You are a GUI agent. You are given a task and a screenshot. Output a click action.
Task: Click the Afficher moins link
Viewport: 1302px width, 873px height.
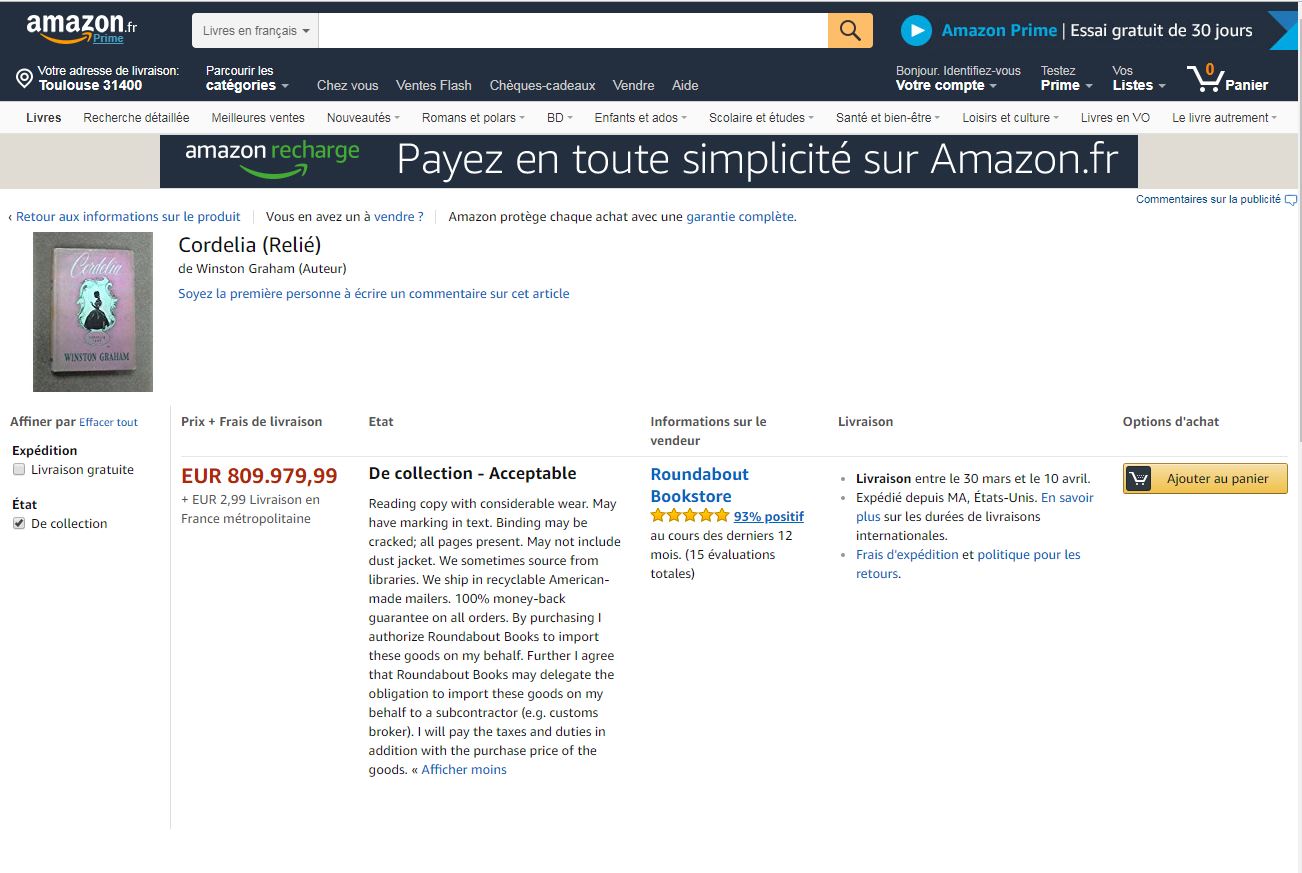[464, 770]
